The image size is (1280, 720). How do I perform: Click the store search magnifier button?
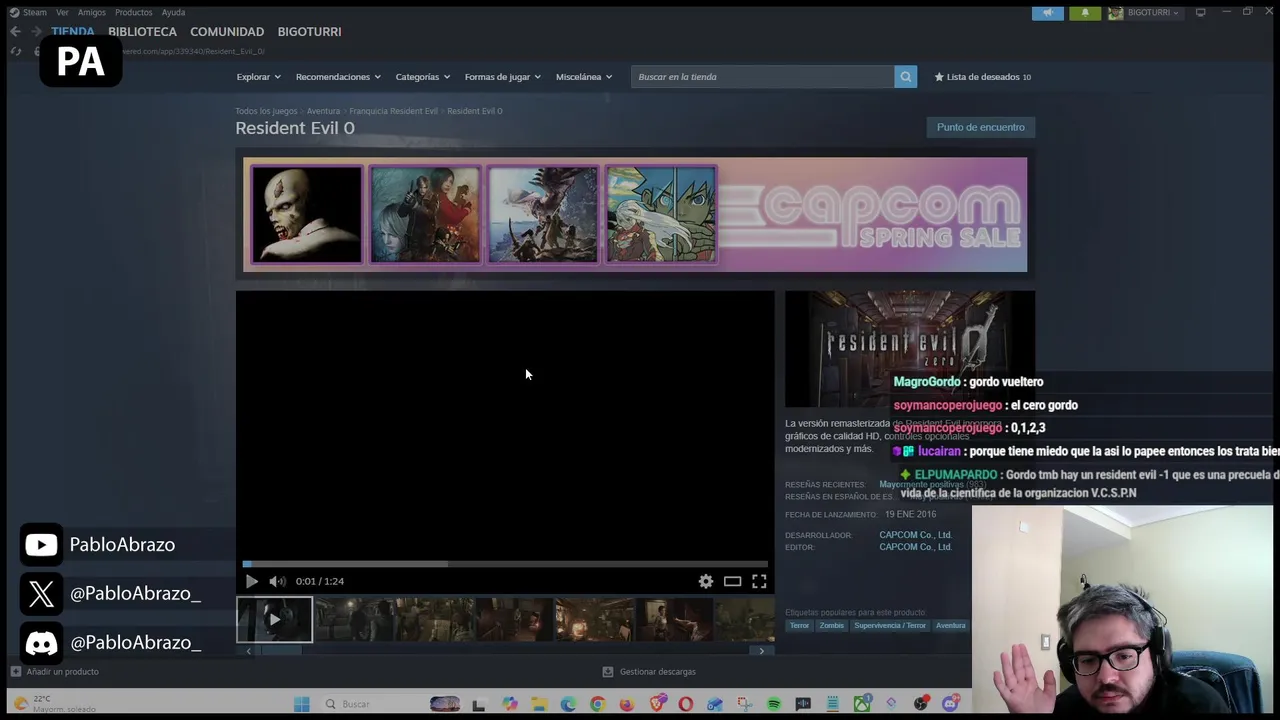click(905, 77)
